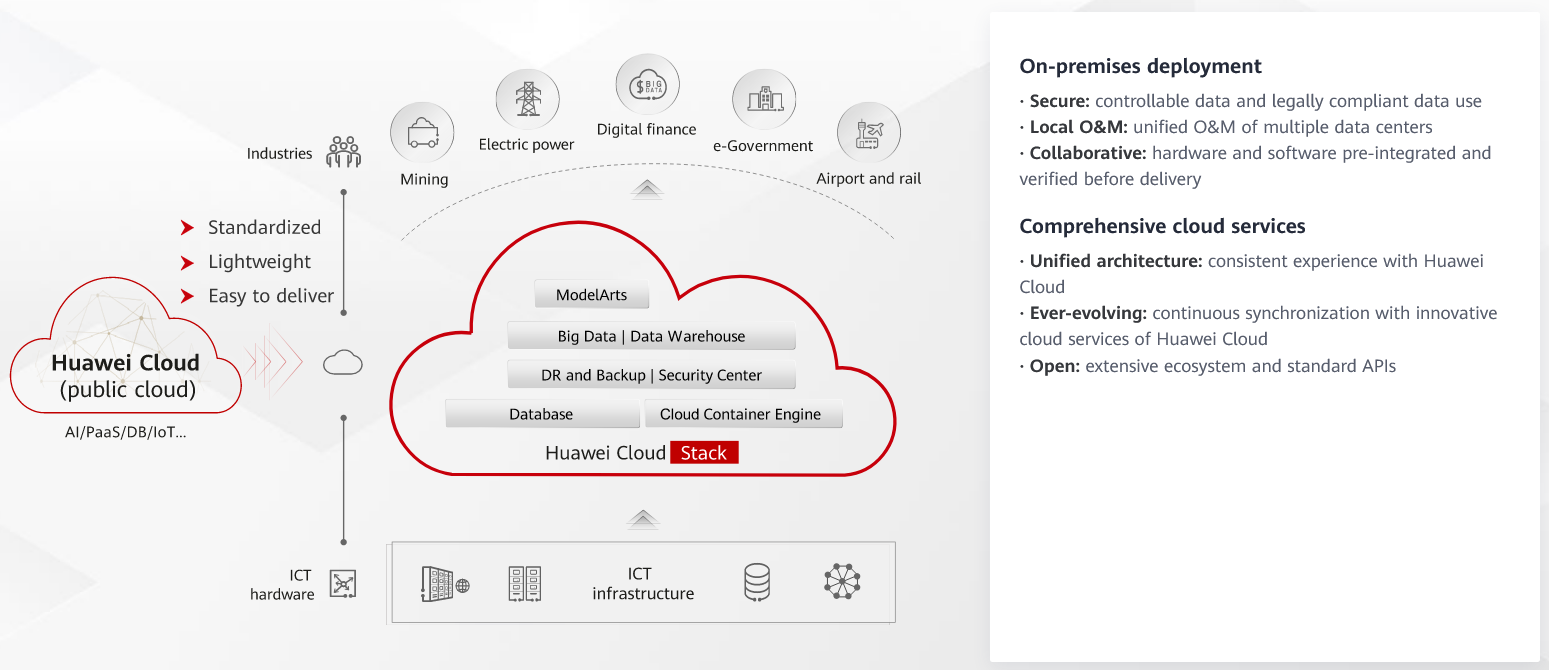Image resolution: width=1549 pixels, height=670 pixels.
Task: Select the ModelArts service block
Action: click(591, 295)
